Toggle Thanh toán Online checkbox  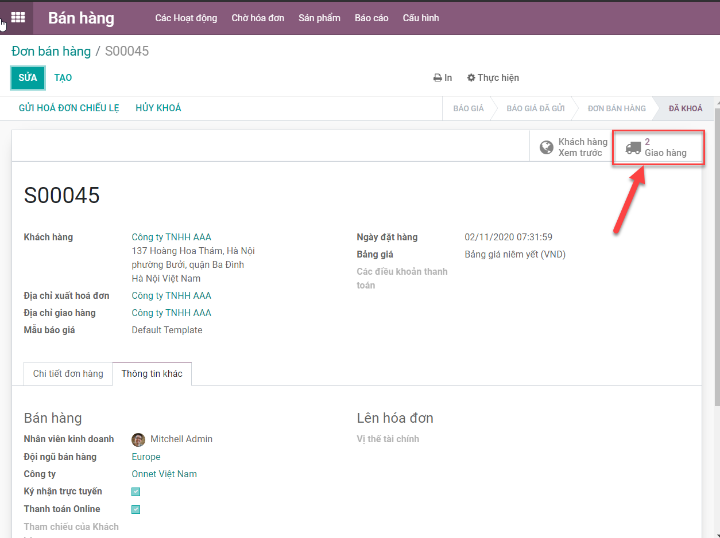pos(136,509)
